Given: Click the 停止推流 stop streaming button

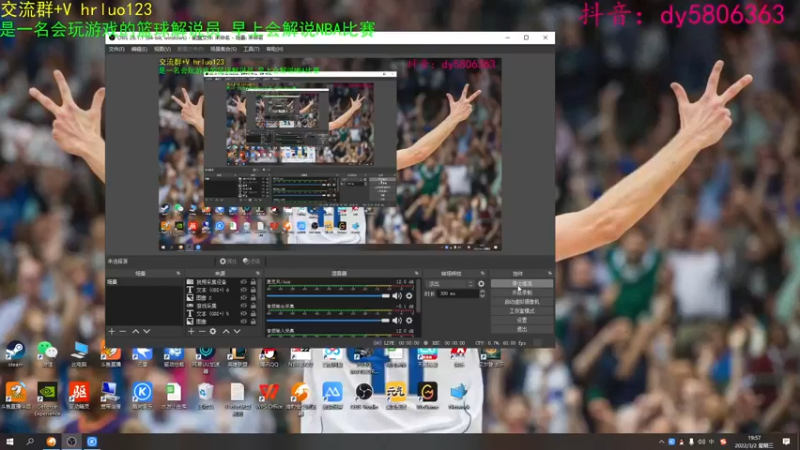Looking at the screenshot, I should [521, 284].
